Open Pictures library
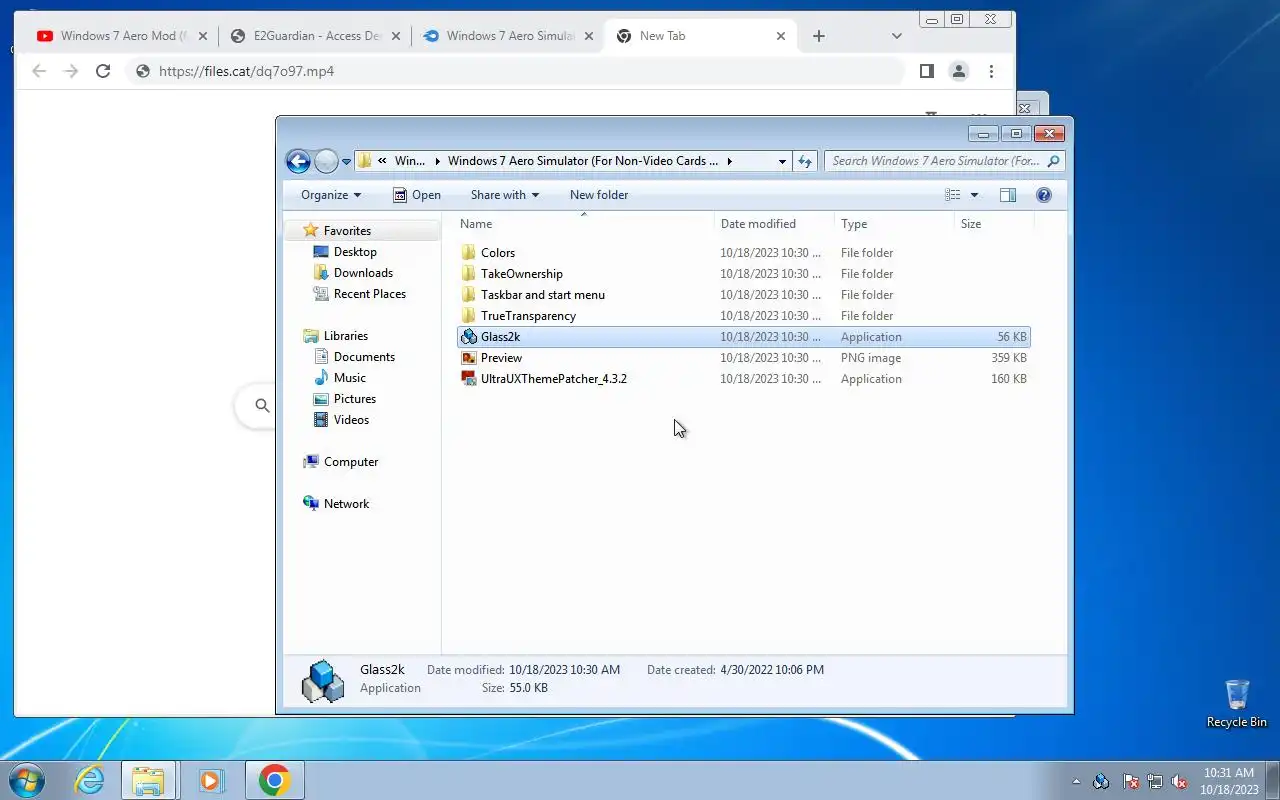The image size is (1280, 800). click(x=355, y=399)
